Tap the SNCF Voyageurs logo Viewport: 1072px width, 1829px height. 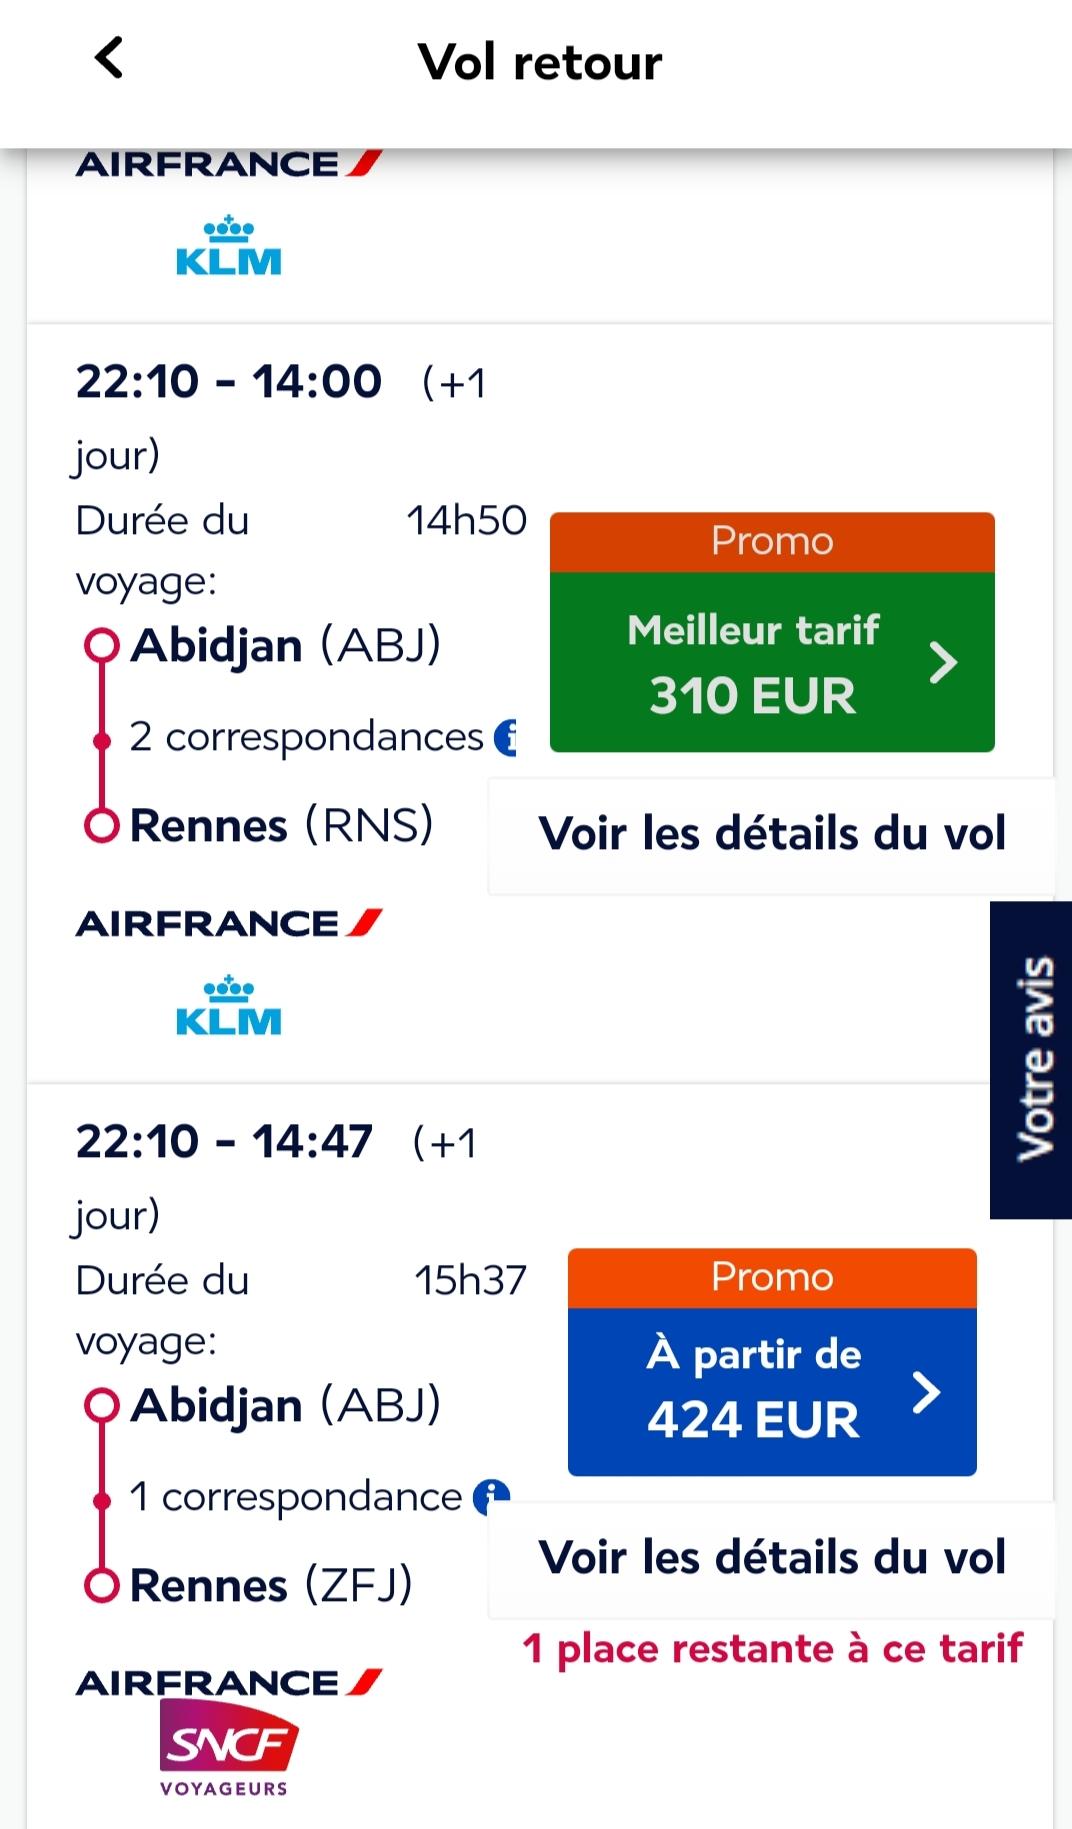pos(227,1748)
